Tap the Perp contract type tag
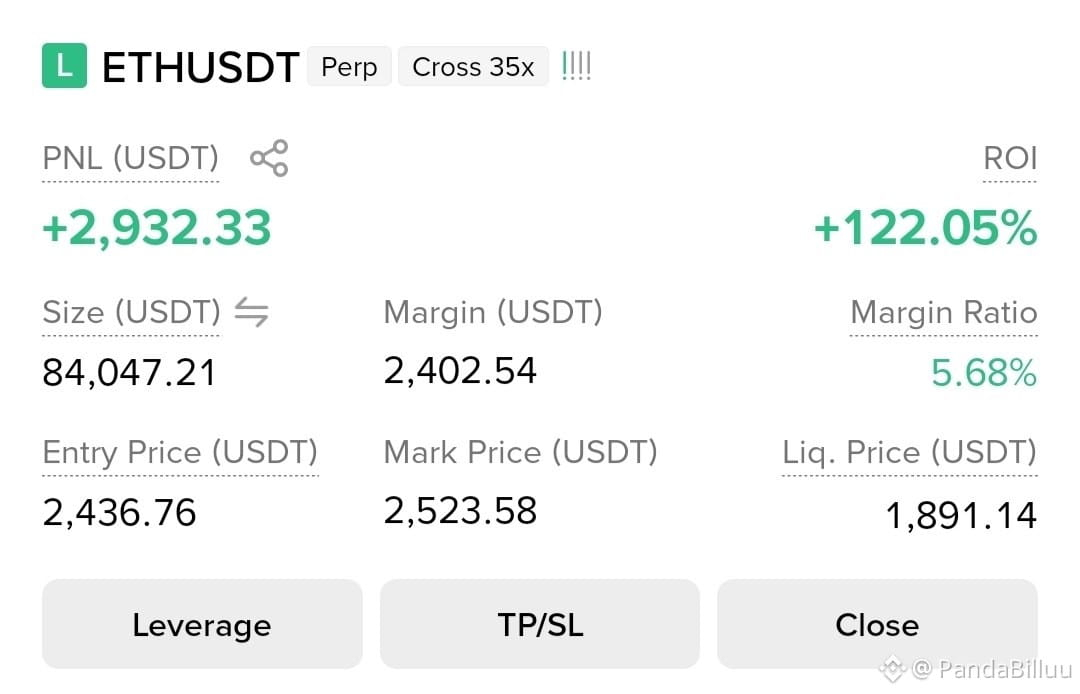1080x694 pixels. 349,67
